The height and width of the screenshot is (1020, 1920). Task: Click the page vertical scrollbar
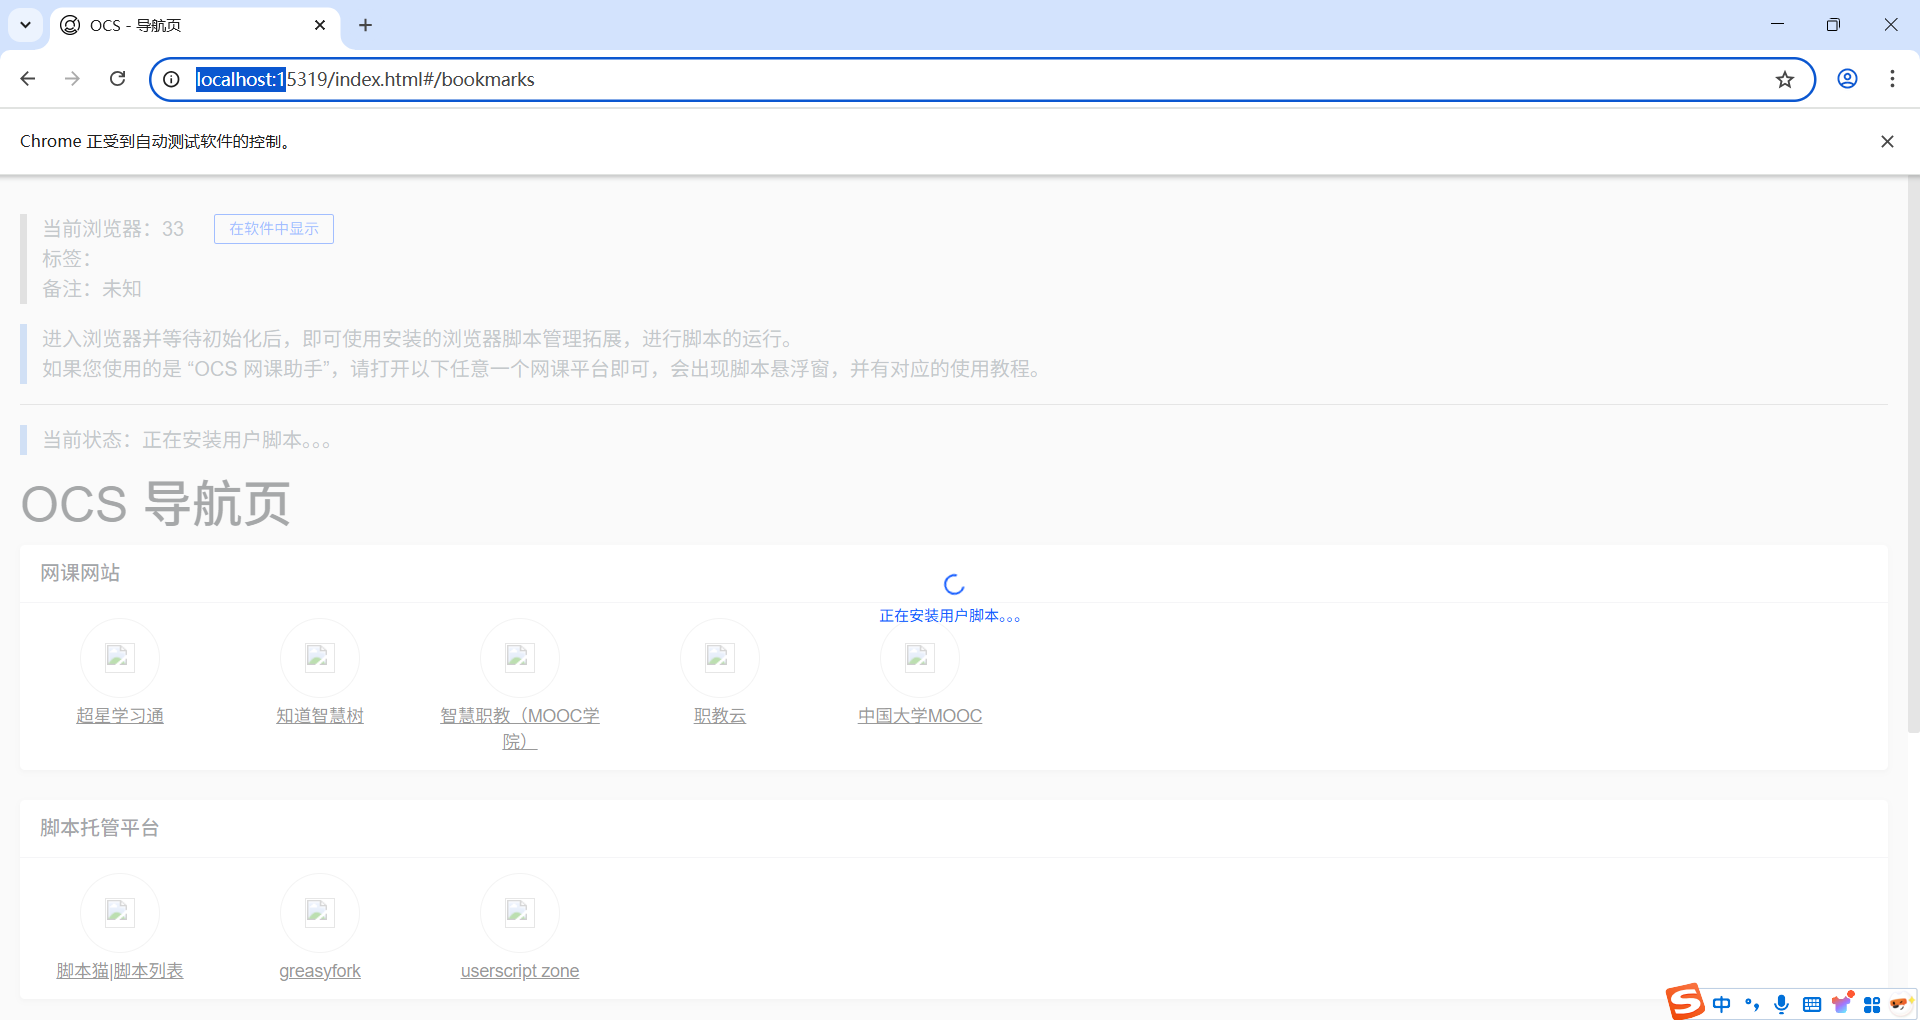pos(1913,455)
